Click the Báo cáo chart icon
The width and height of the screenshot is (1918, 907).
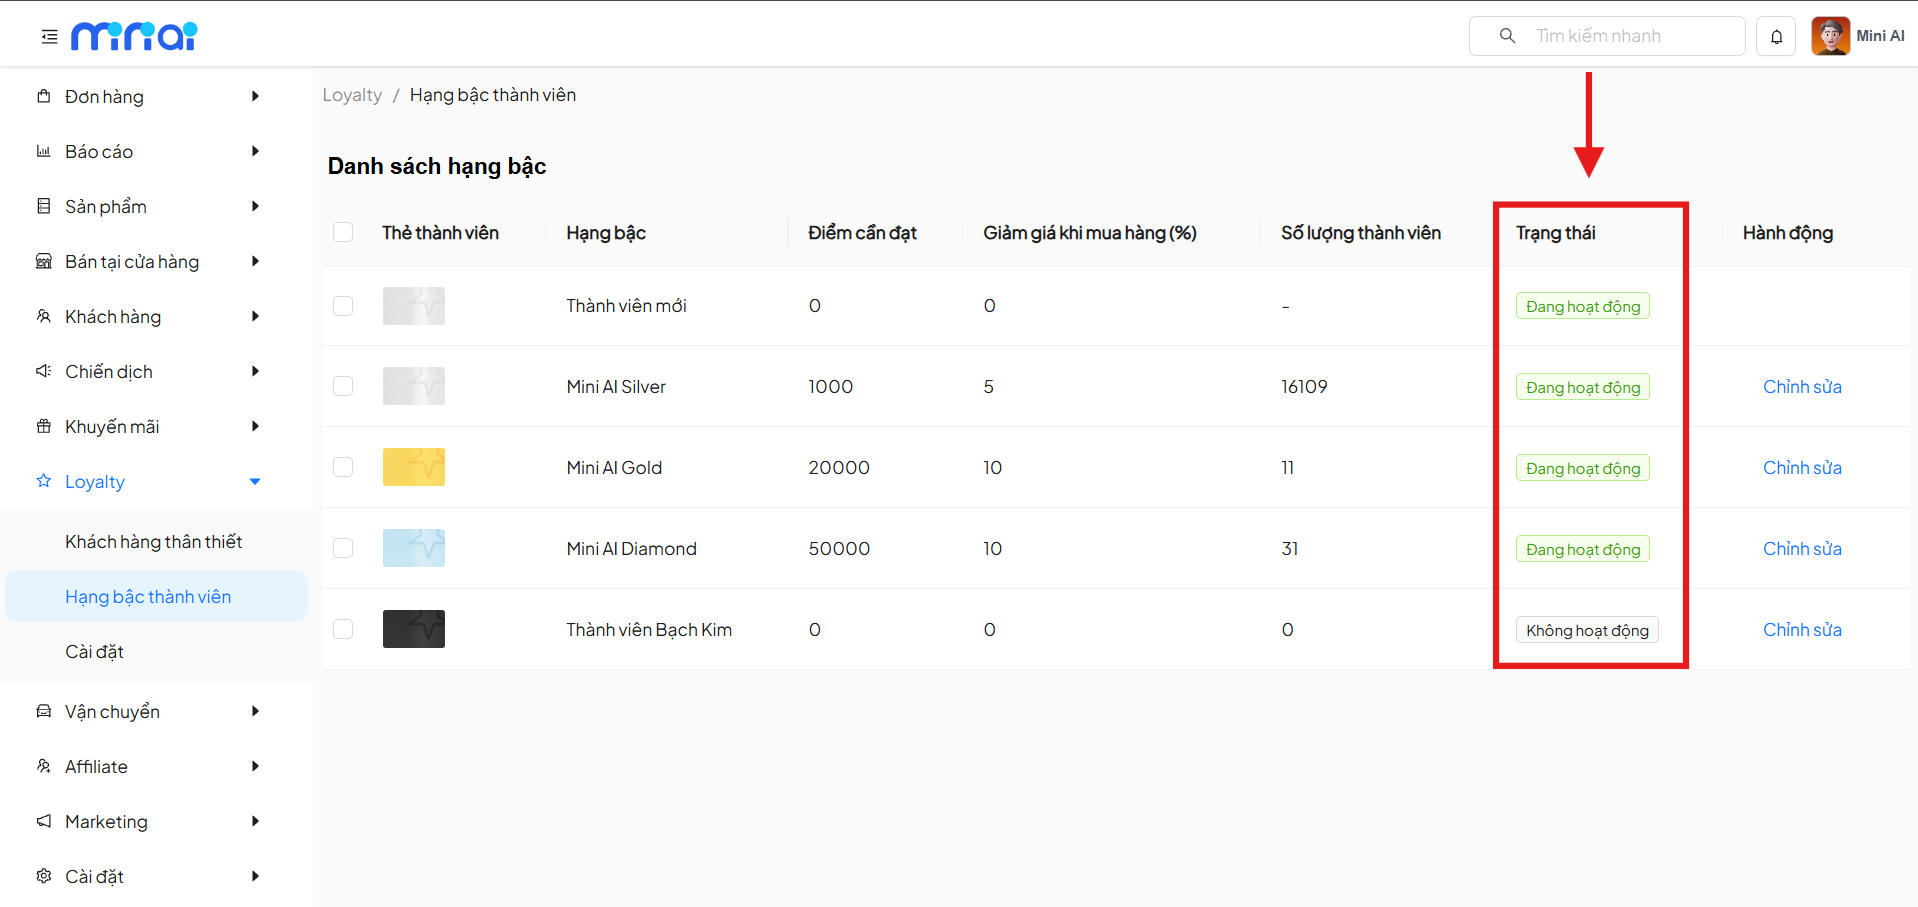43,152
